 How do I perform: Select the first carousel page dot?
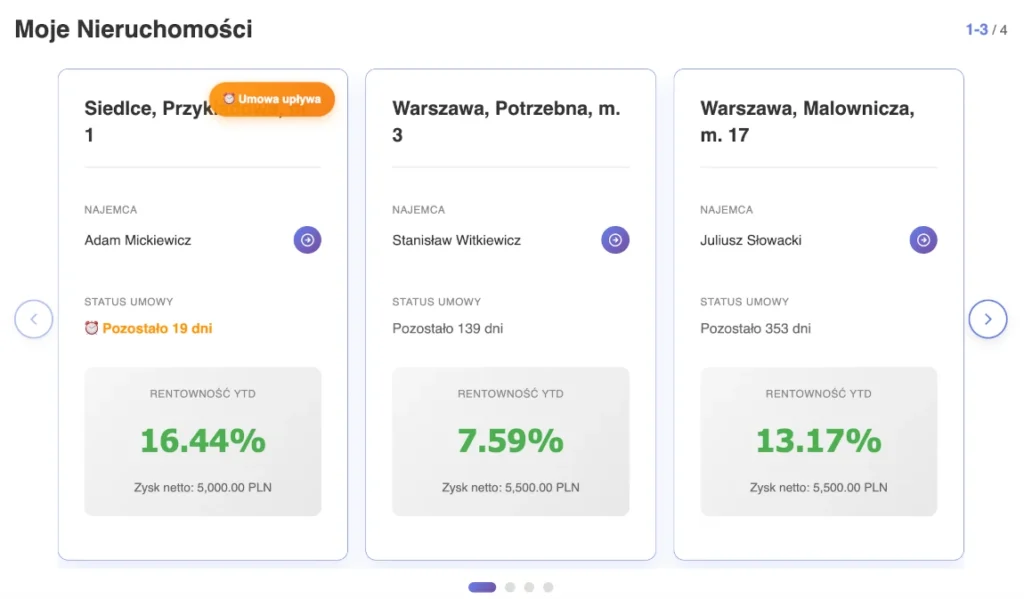tap(482, 587)
